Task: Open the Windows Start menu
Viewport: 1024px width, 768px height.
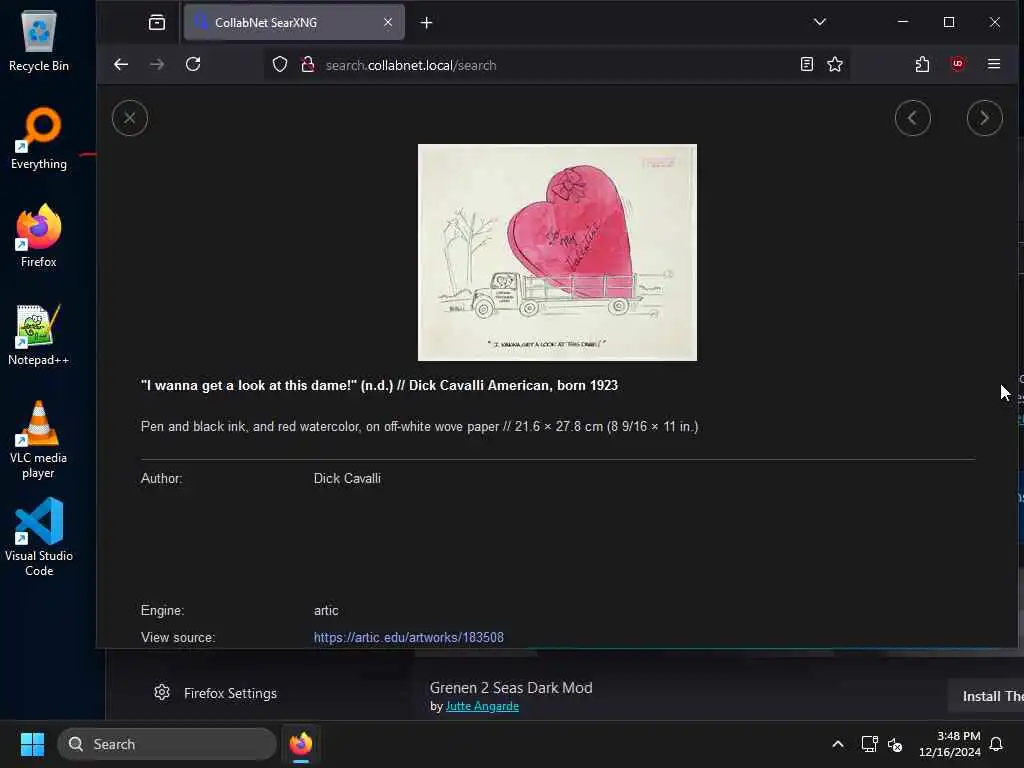Action: [32, 744]
